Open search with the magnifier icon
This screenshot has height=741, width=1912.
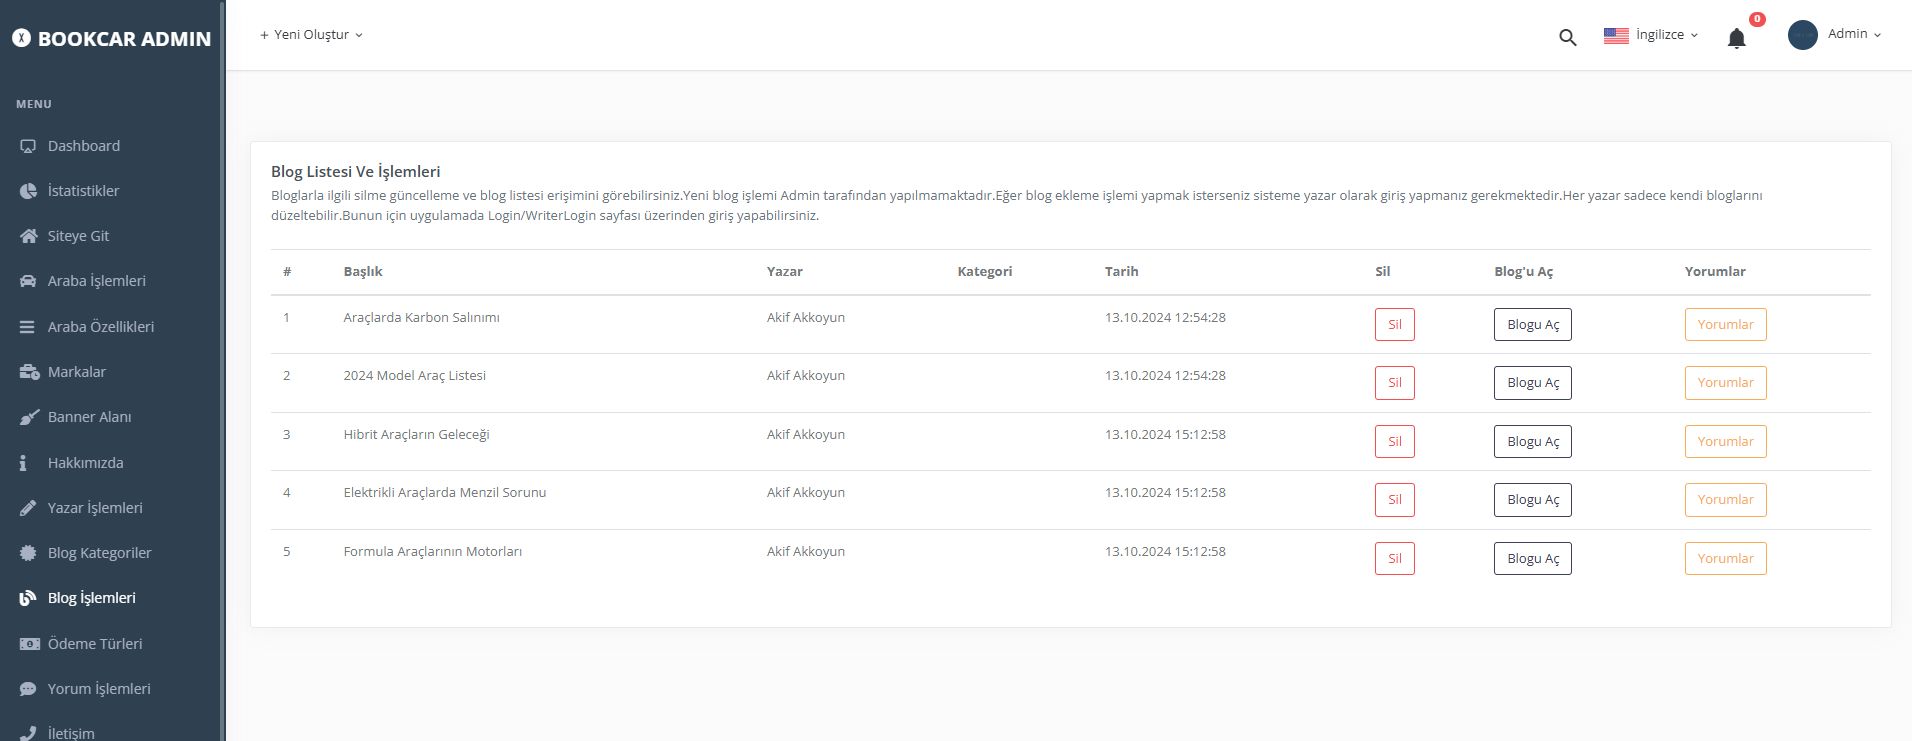tap(1567, 38)
